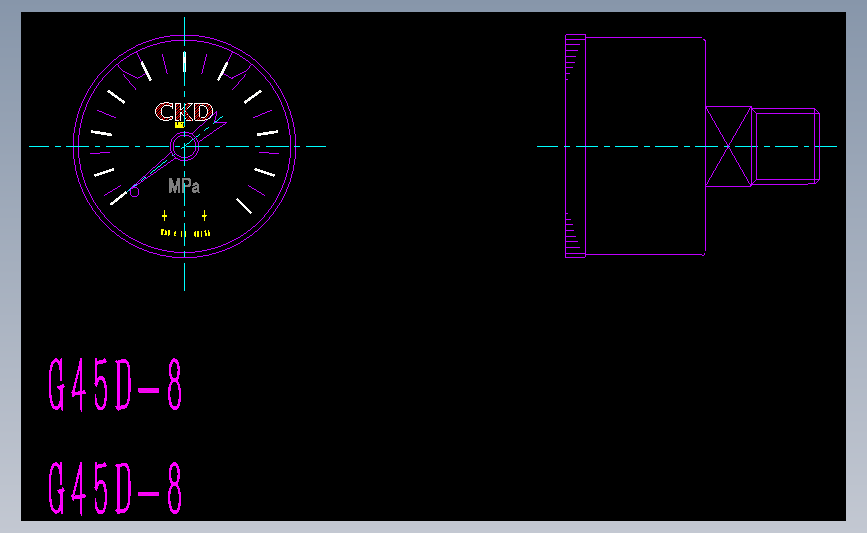Viewport: 867px width, 533px height.
Task: Select the threaded port end in side view
Action: click(x=786, y=147)
